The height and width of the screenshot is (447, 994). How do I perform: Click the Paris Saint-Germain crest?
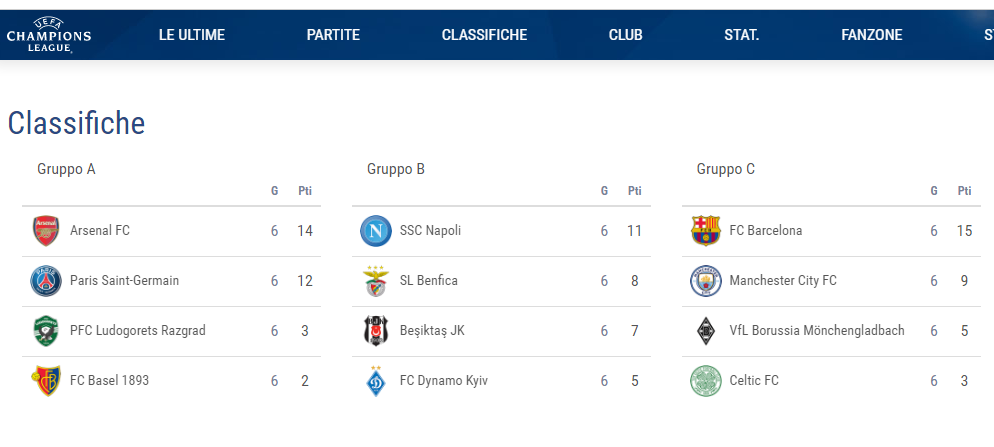46,281
